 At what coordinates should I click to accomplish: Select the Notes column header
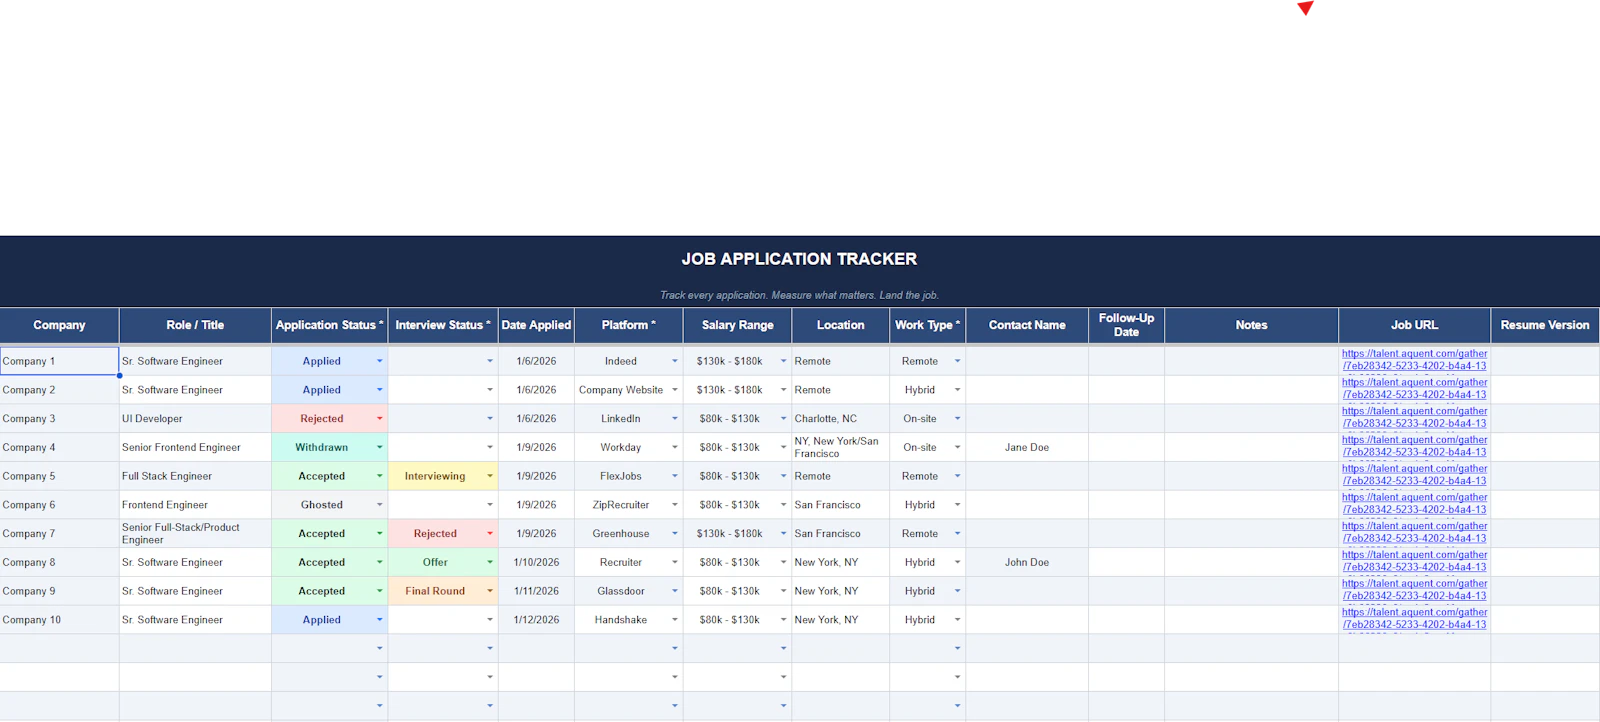tap(1251, 325)
